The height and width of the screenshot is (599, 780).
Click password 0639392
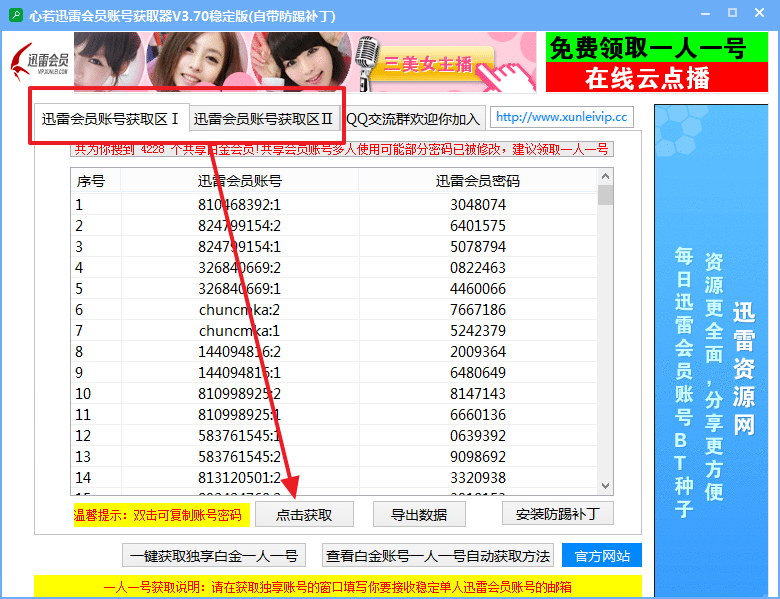coord(478,436)
